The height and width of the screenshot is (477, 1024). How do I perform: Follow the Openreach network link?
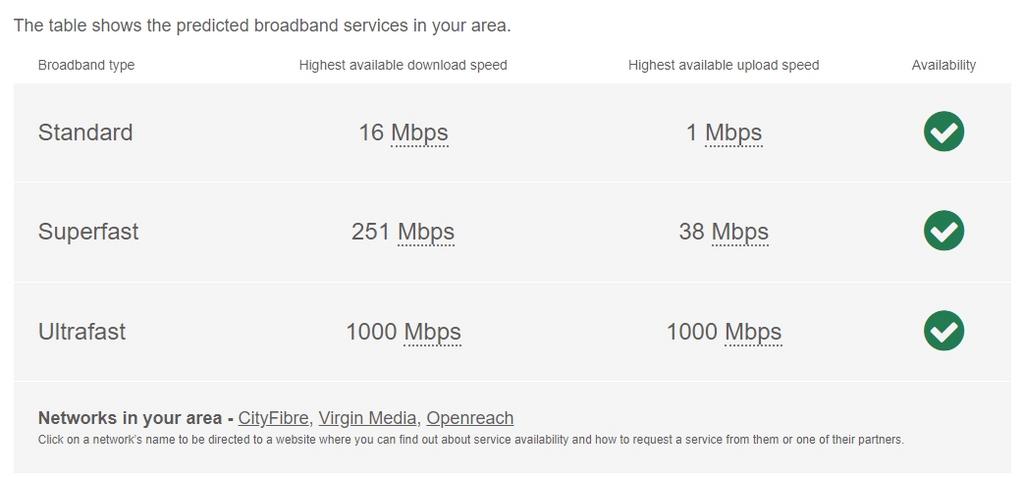pos(470,418)
